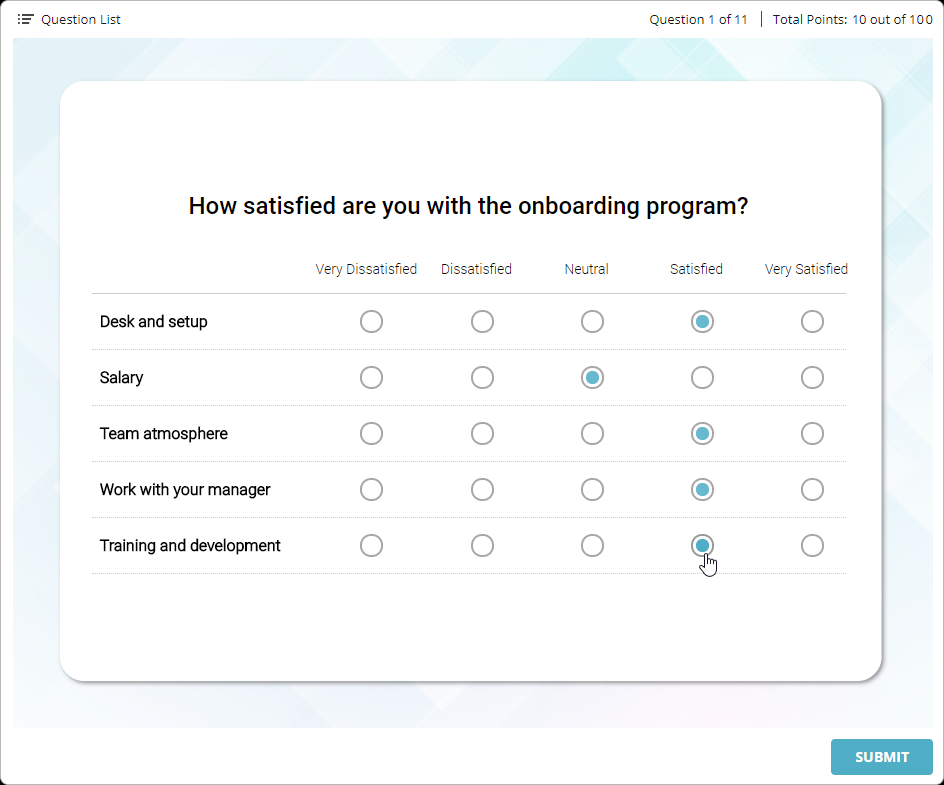Set Work with your manager to Dissatisfied
This screenshot has width=944, height=785.
[482, 489]
